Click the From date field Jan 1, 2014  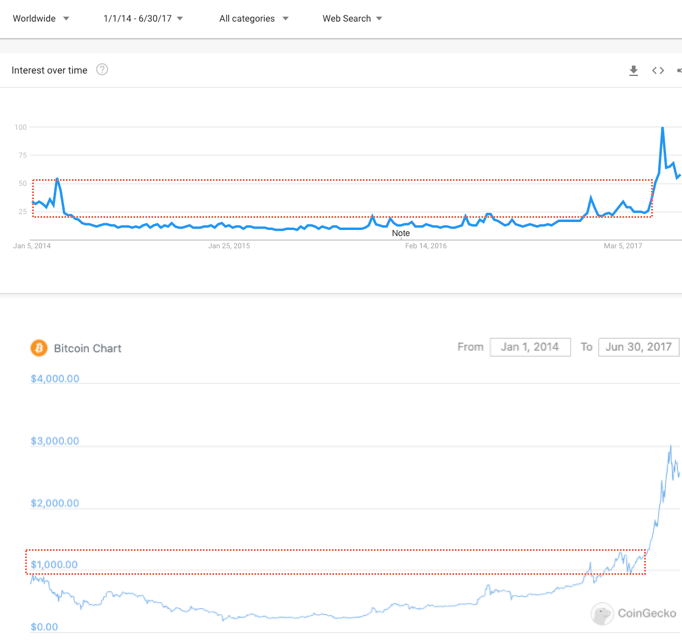[530, 347]
